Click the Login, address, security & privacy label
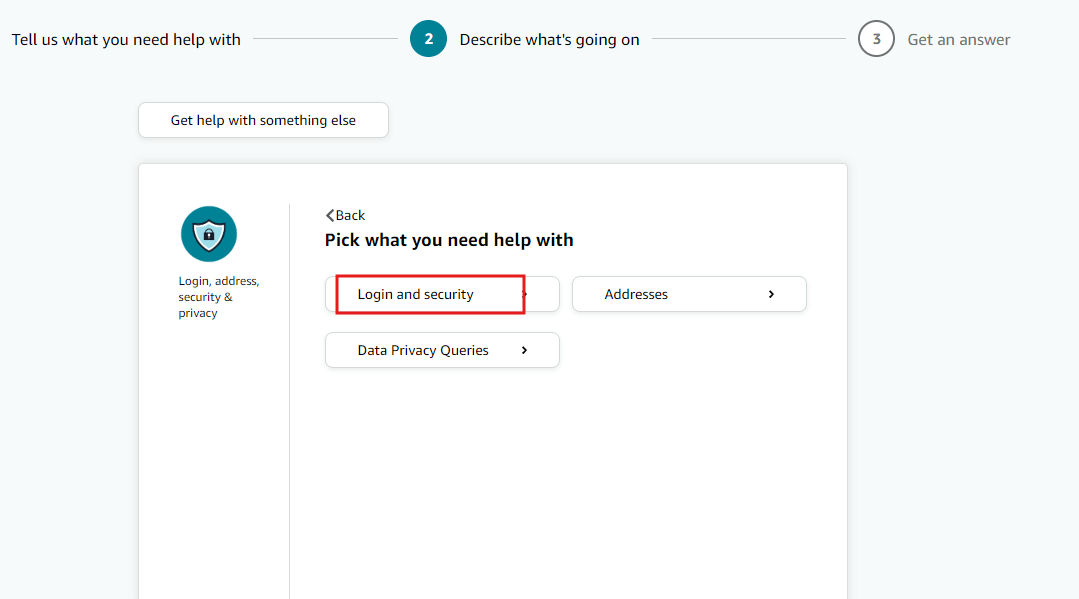This screenshot has height=599, width=1079. pos(219,297)
